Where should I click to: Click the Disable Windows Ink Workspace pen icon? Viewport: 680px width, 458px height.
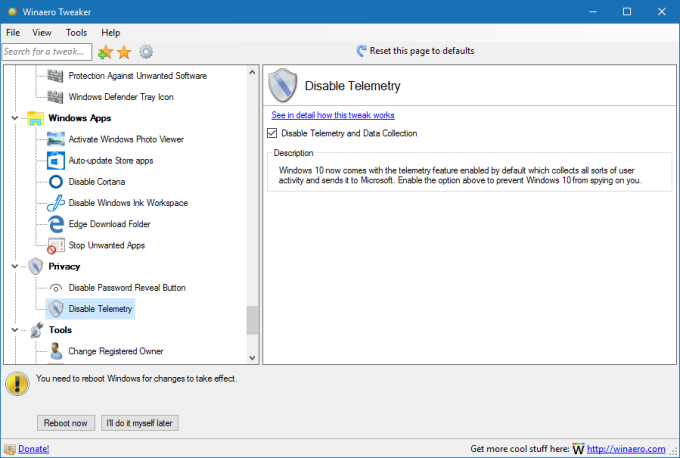pos(56,203)
